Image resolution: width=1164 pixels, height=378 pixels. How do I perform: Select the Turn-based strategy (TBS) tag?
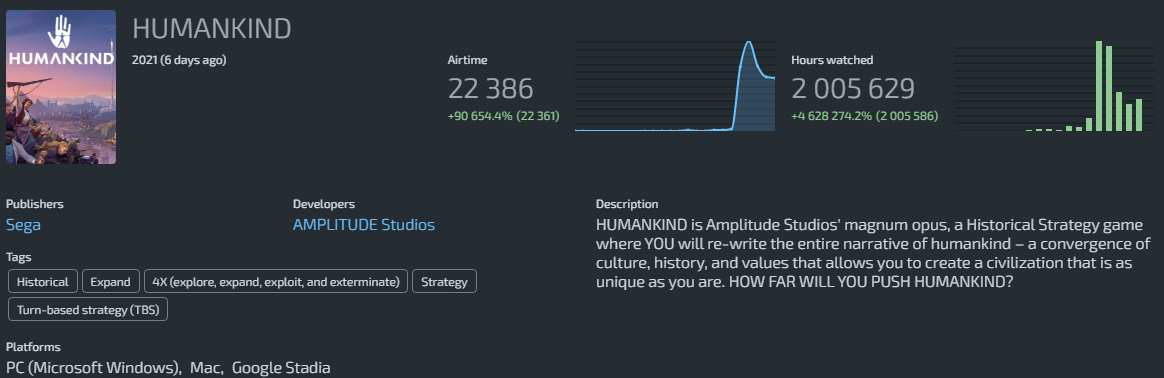click(x=88, y=309)
